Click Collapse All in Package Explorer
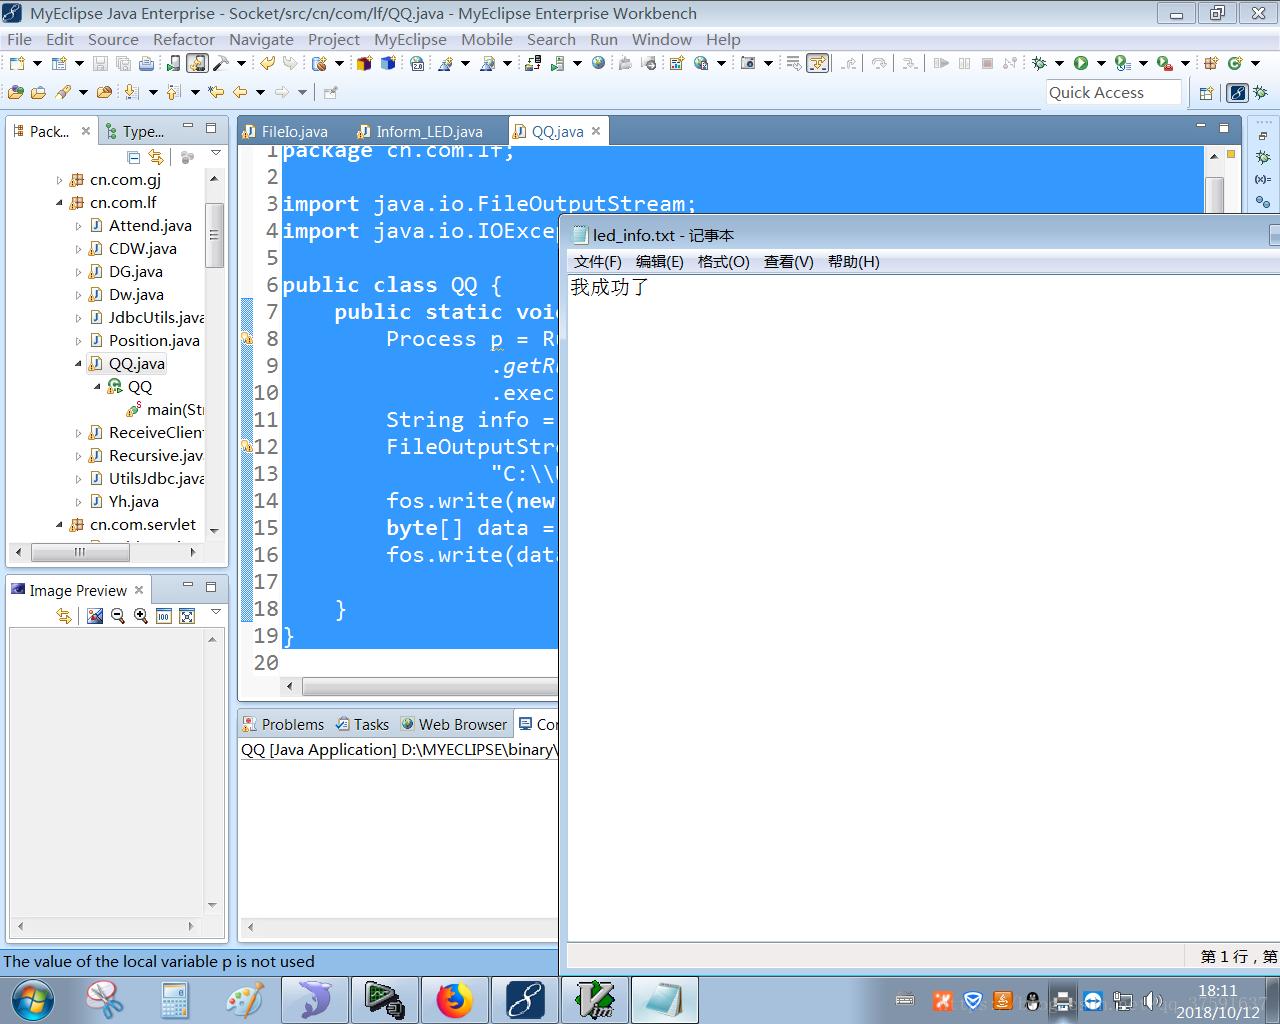Viewport: 1280px width, 1024px height. pyautogui.click(x=134, y=157)
